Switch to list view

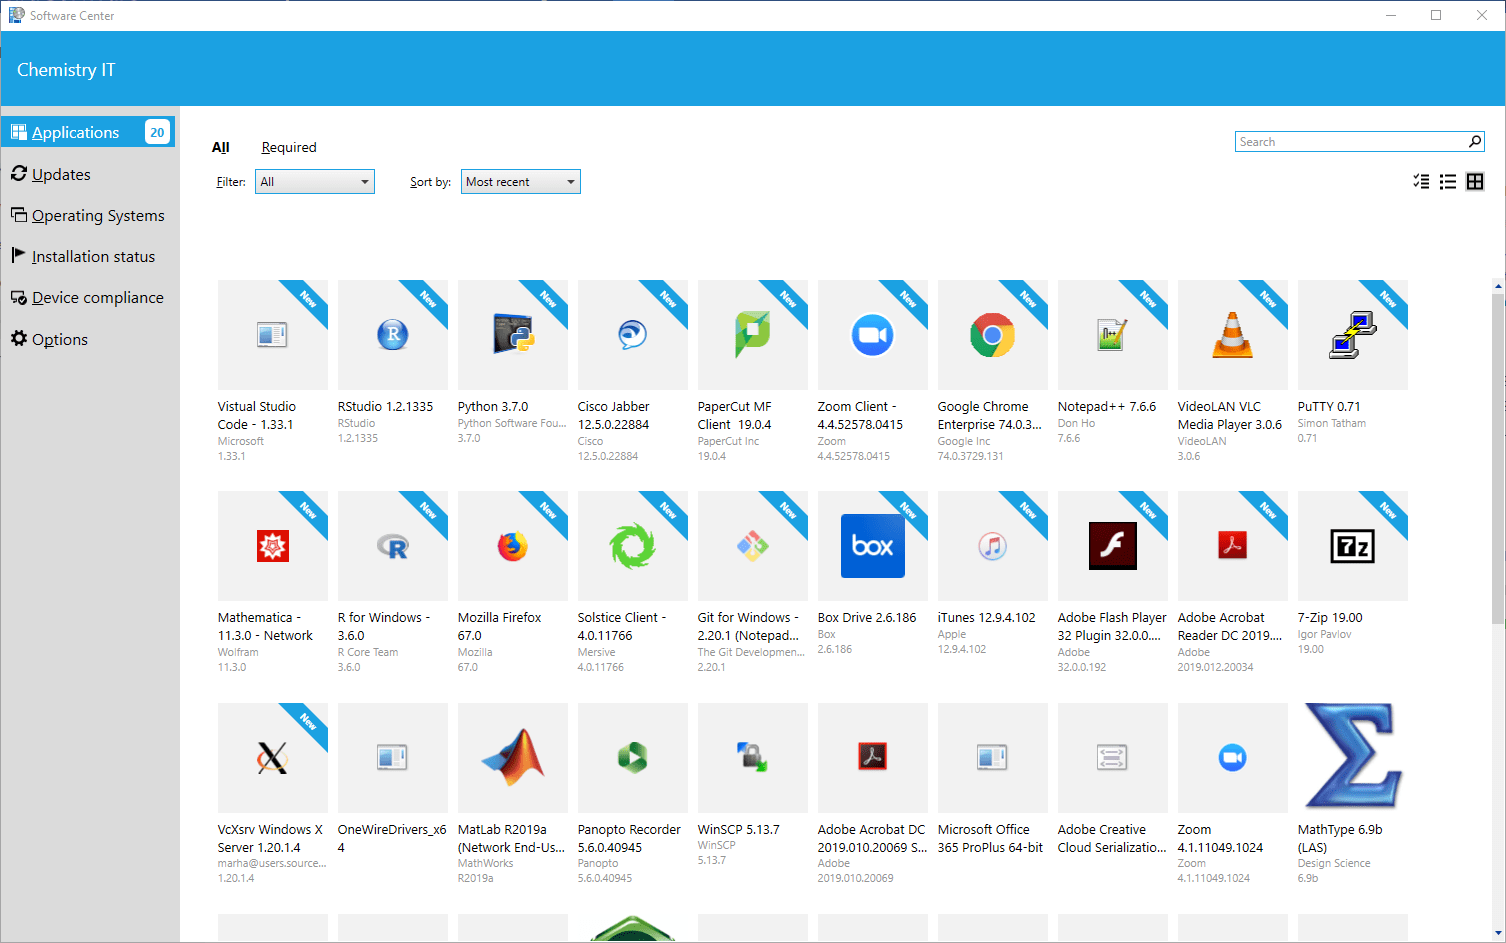1448,181
